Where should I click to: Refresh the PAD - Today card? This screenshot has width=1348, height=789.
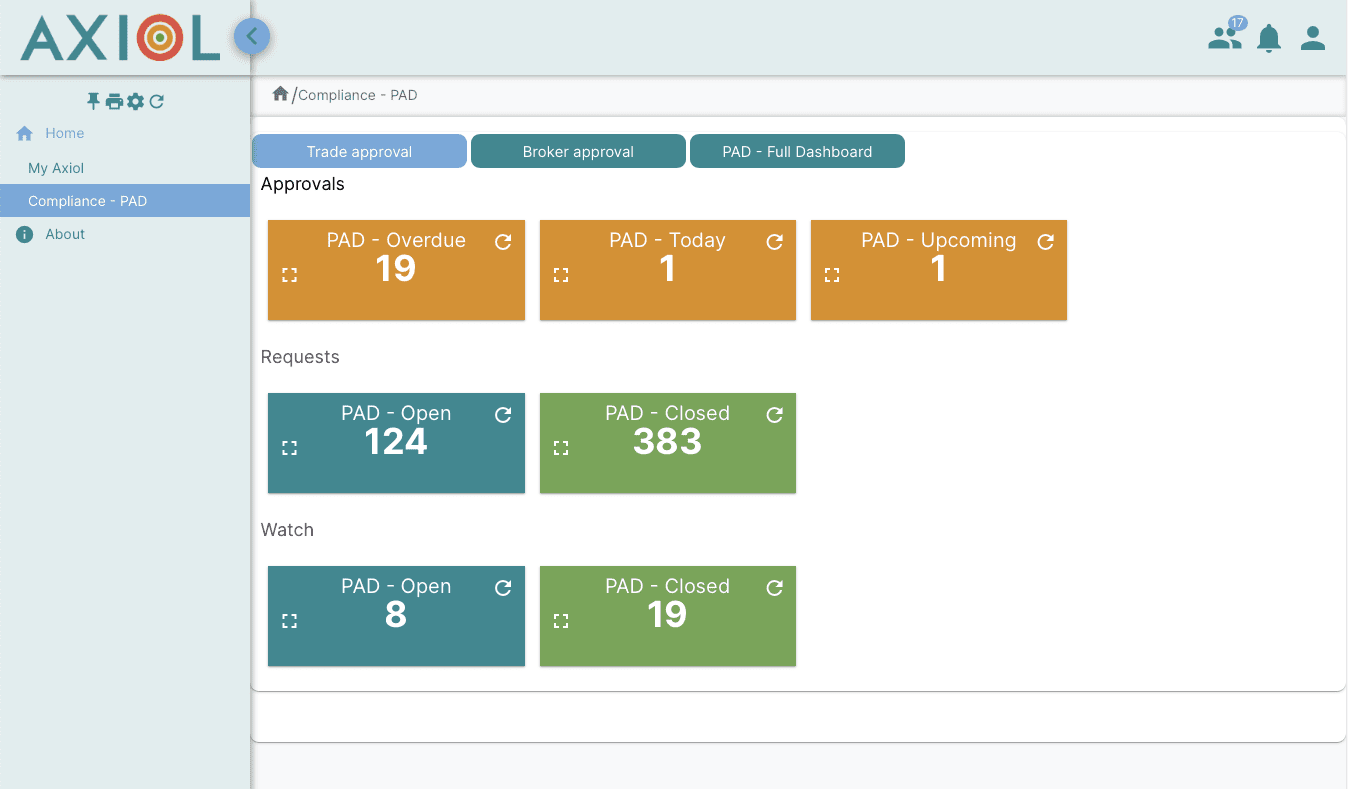click(774, 242)
